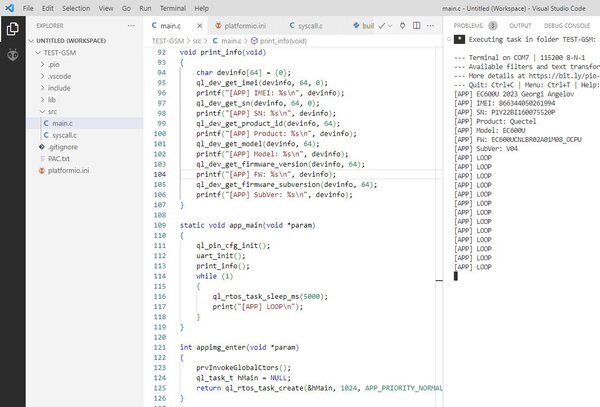The width and height of the screenshot is (600, 407).
Task: Open the PlatformIO alien icon in activity bar
Action: tap(13, 55)
